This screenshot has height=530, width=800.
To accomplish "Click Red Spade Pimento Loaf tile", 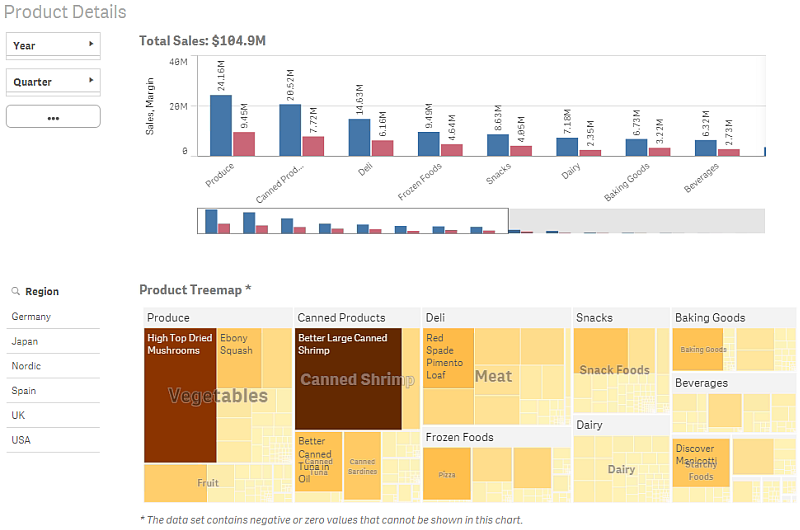I will pos(449,358).
